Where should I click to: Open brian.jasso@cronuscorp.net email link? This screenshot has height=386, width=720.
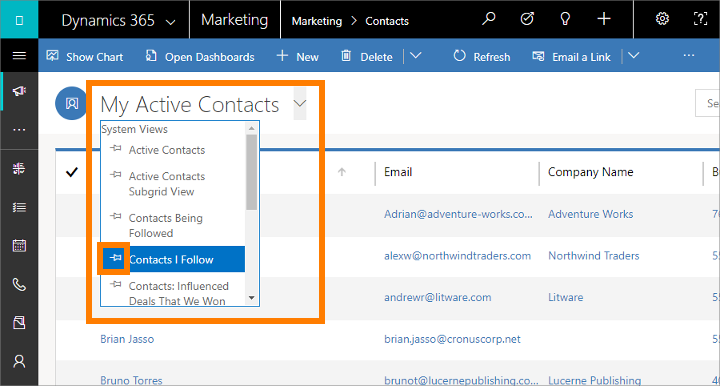coord(452,339)
